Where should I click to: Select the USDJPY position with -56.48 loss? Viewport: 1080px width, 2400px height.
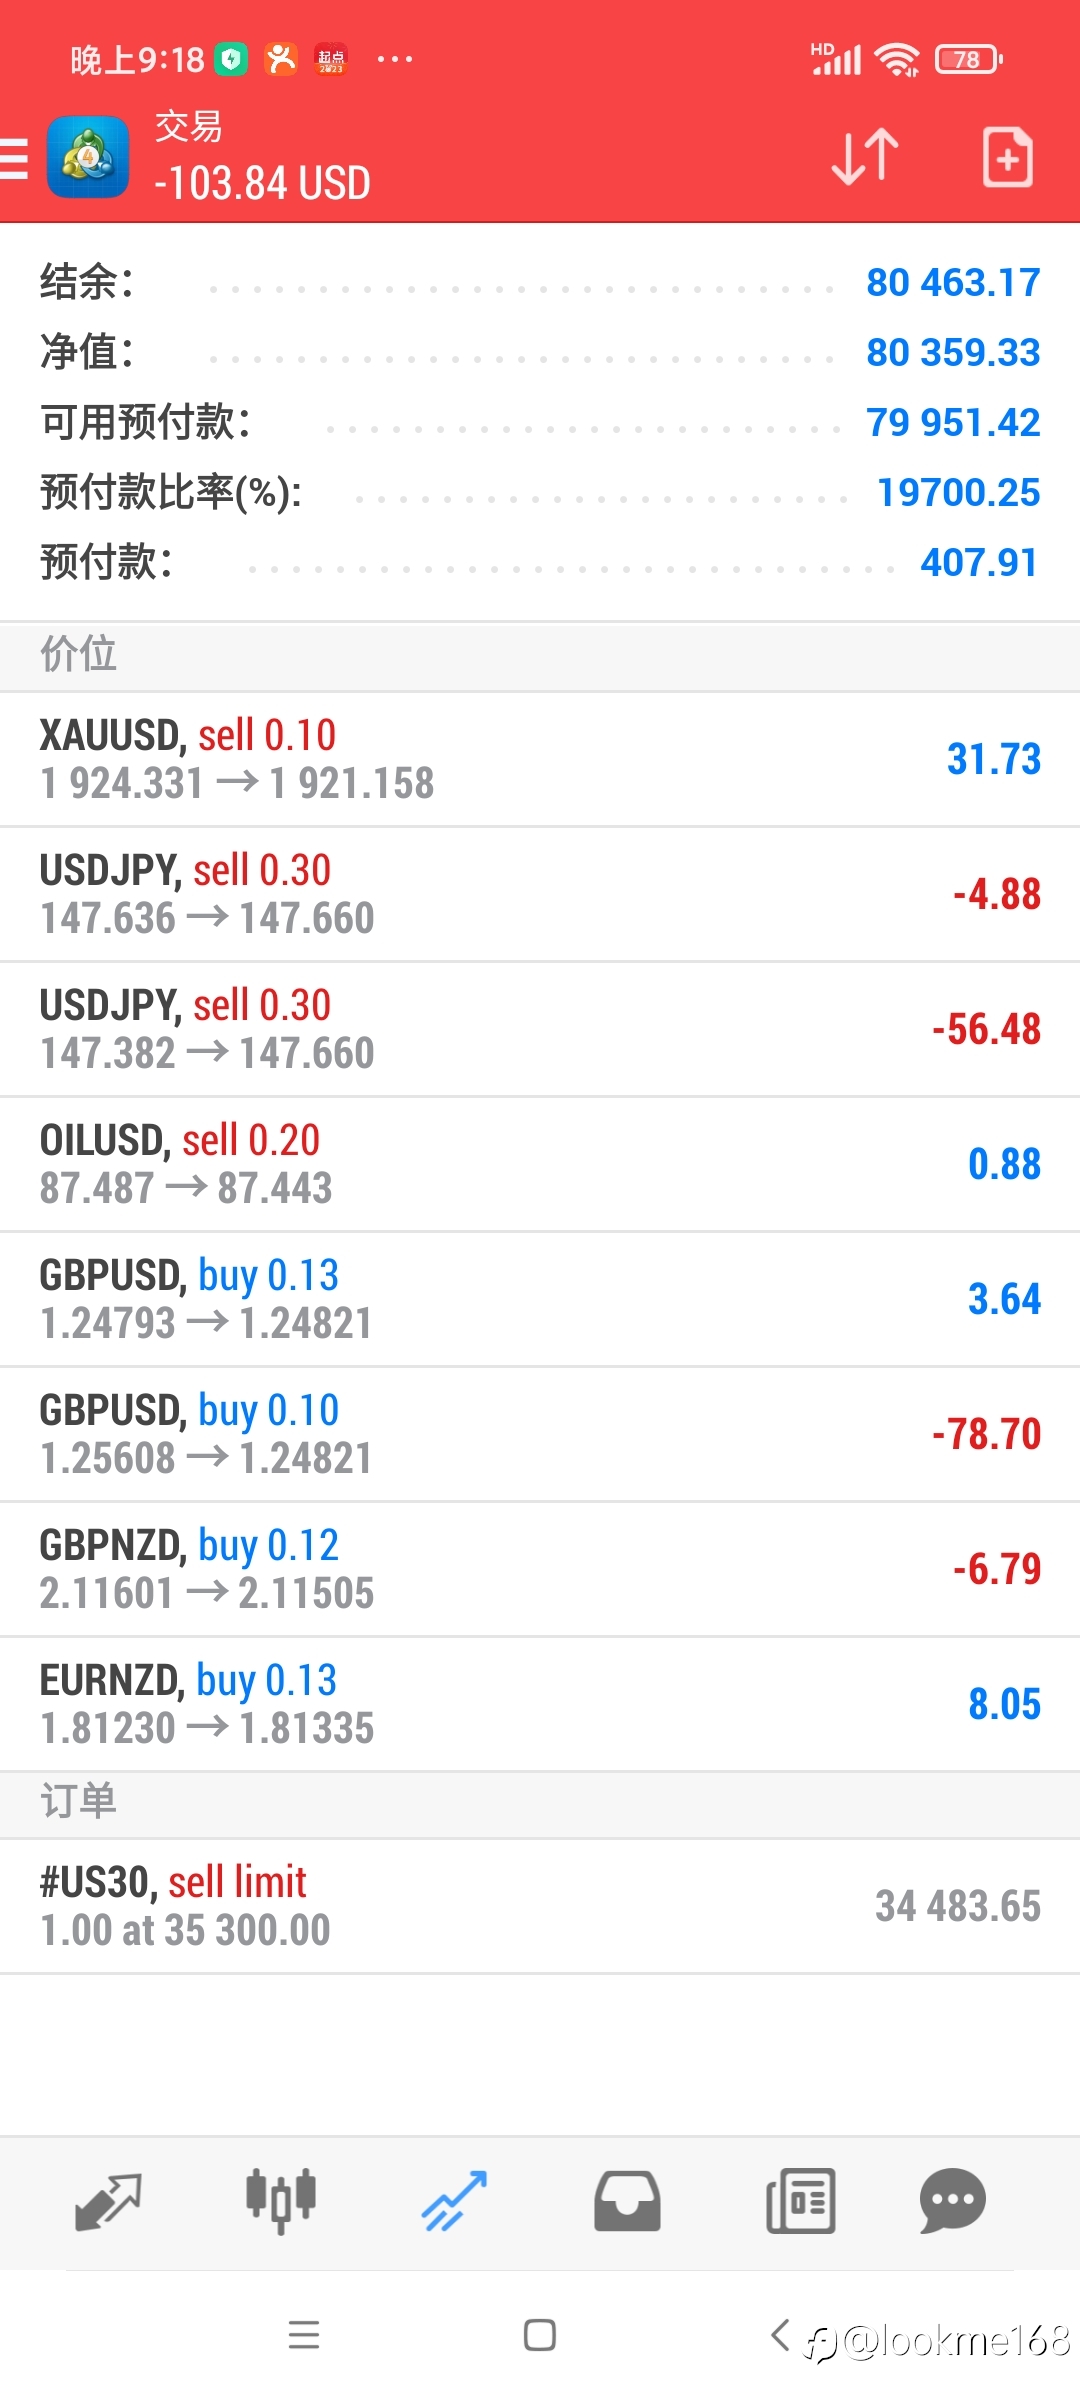click(x=540, y=1030)
